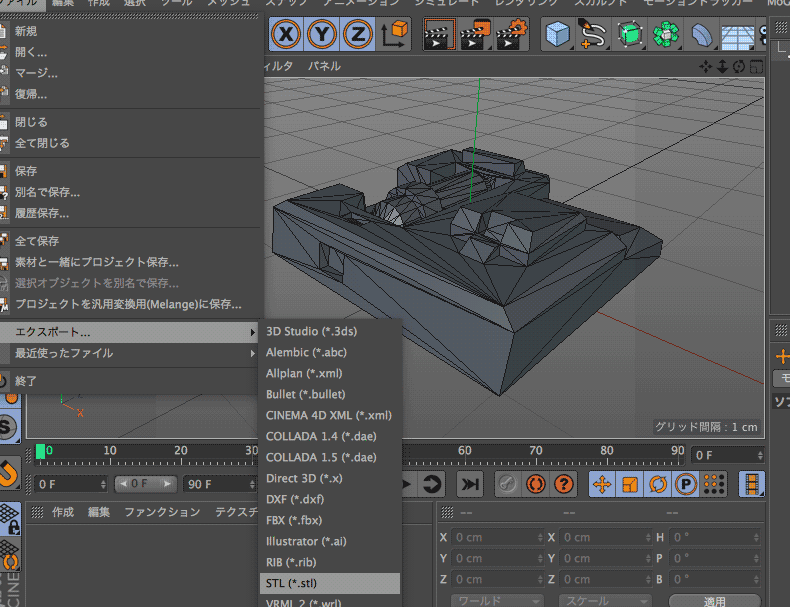Click 別名で保存... in the file menu
This screenshot has height=607, width=790.
tap(47, 192)
